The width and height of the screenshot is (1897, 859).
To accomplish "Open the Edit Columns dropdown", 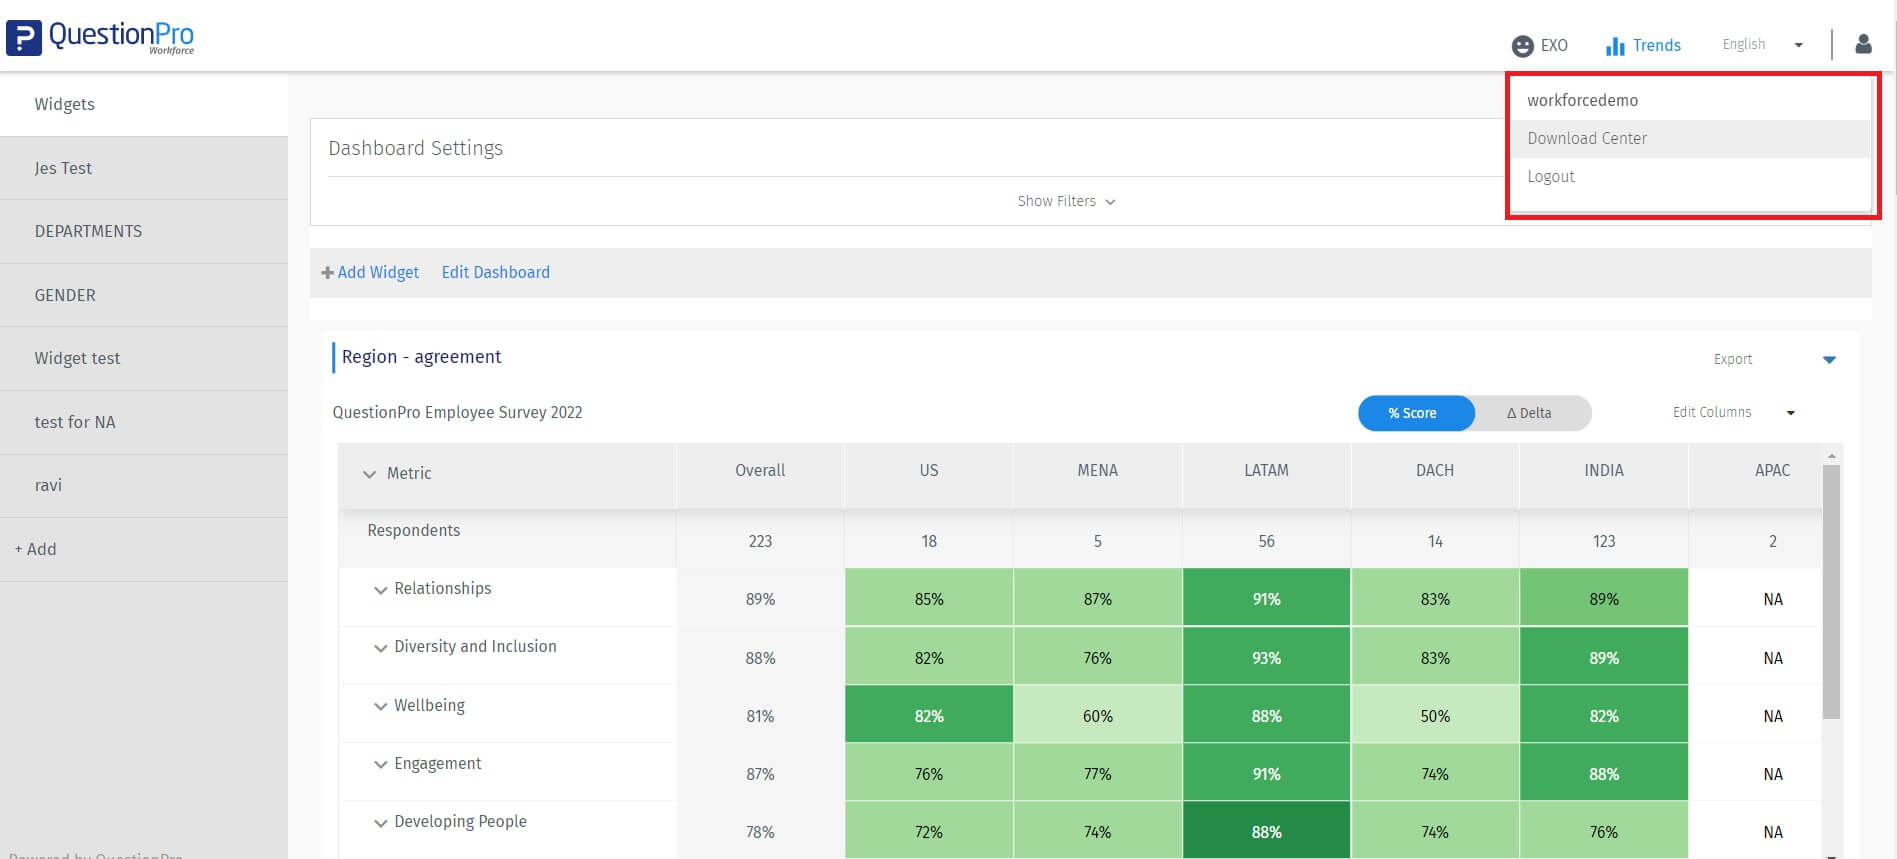I will coord(1734,412).
